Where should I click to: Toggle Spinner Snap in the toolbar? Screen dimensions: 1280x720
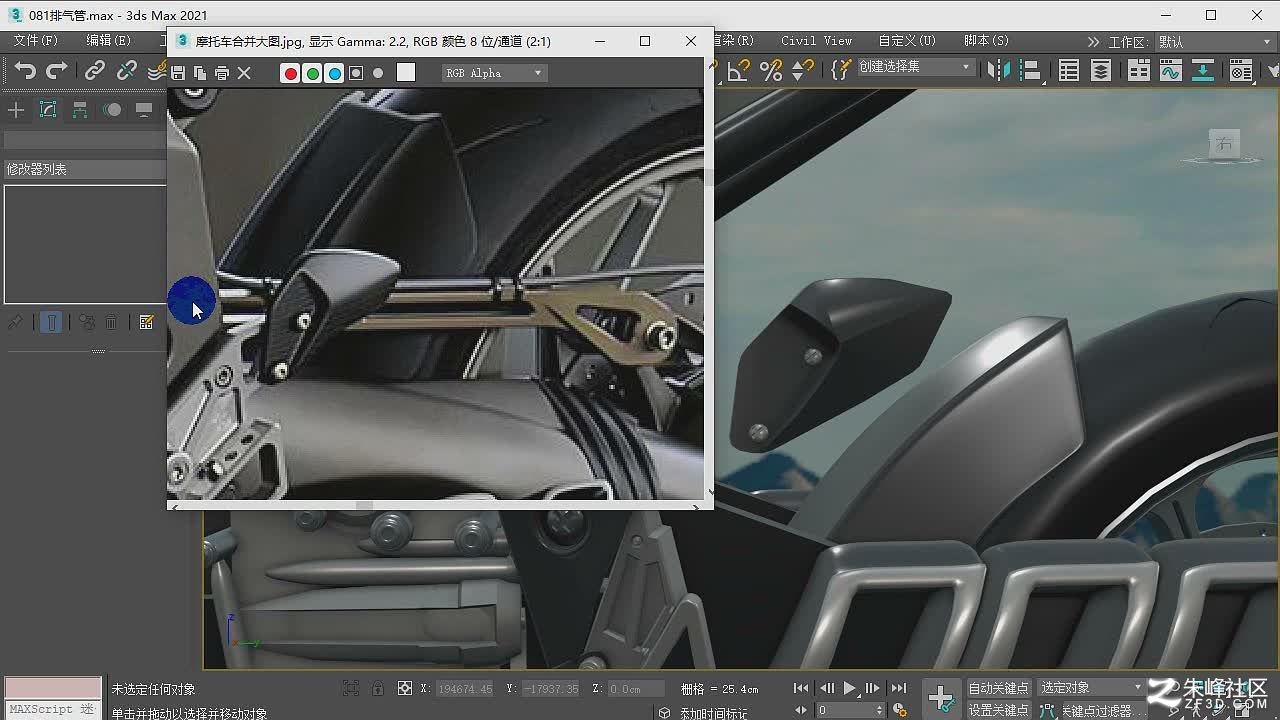802,70
